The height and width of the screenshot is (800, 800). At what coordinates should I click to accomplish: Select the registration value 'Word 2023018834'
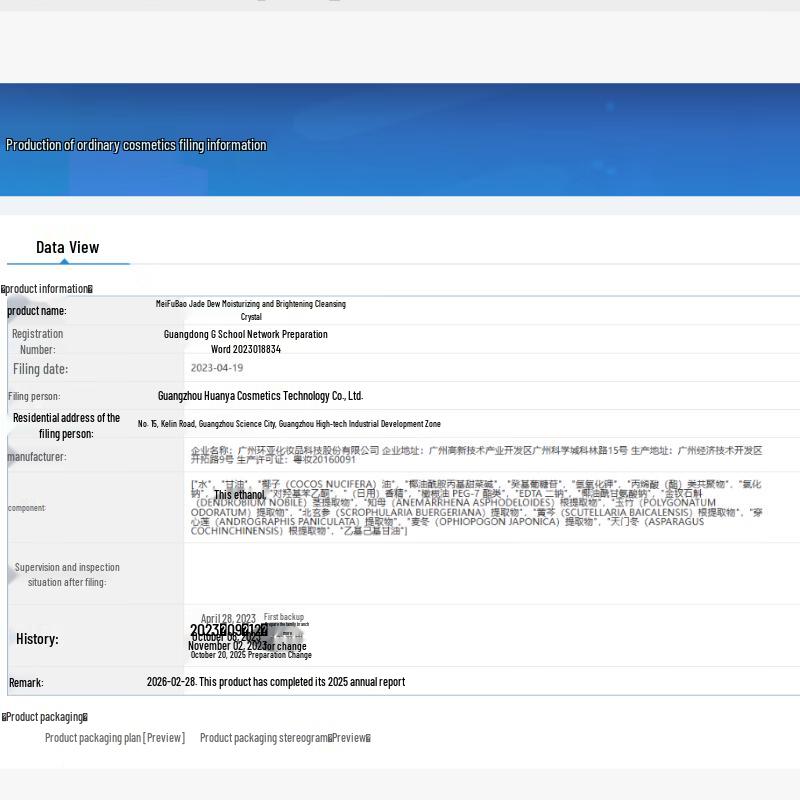pos(246,349)
